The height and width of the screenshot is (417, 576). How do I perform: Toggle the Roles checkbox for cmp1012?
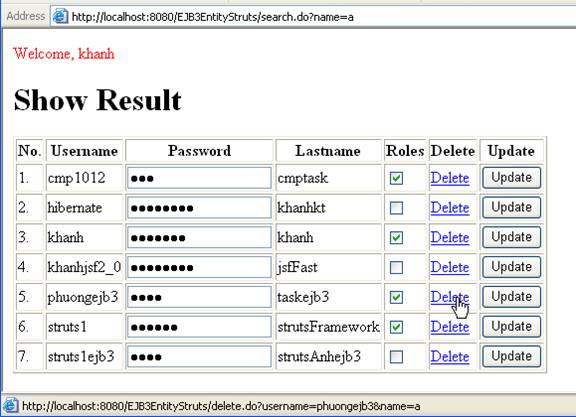click(396, 178)
